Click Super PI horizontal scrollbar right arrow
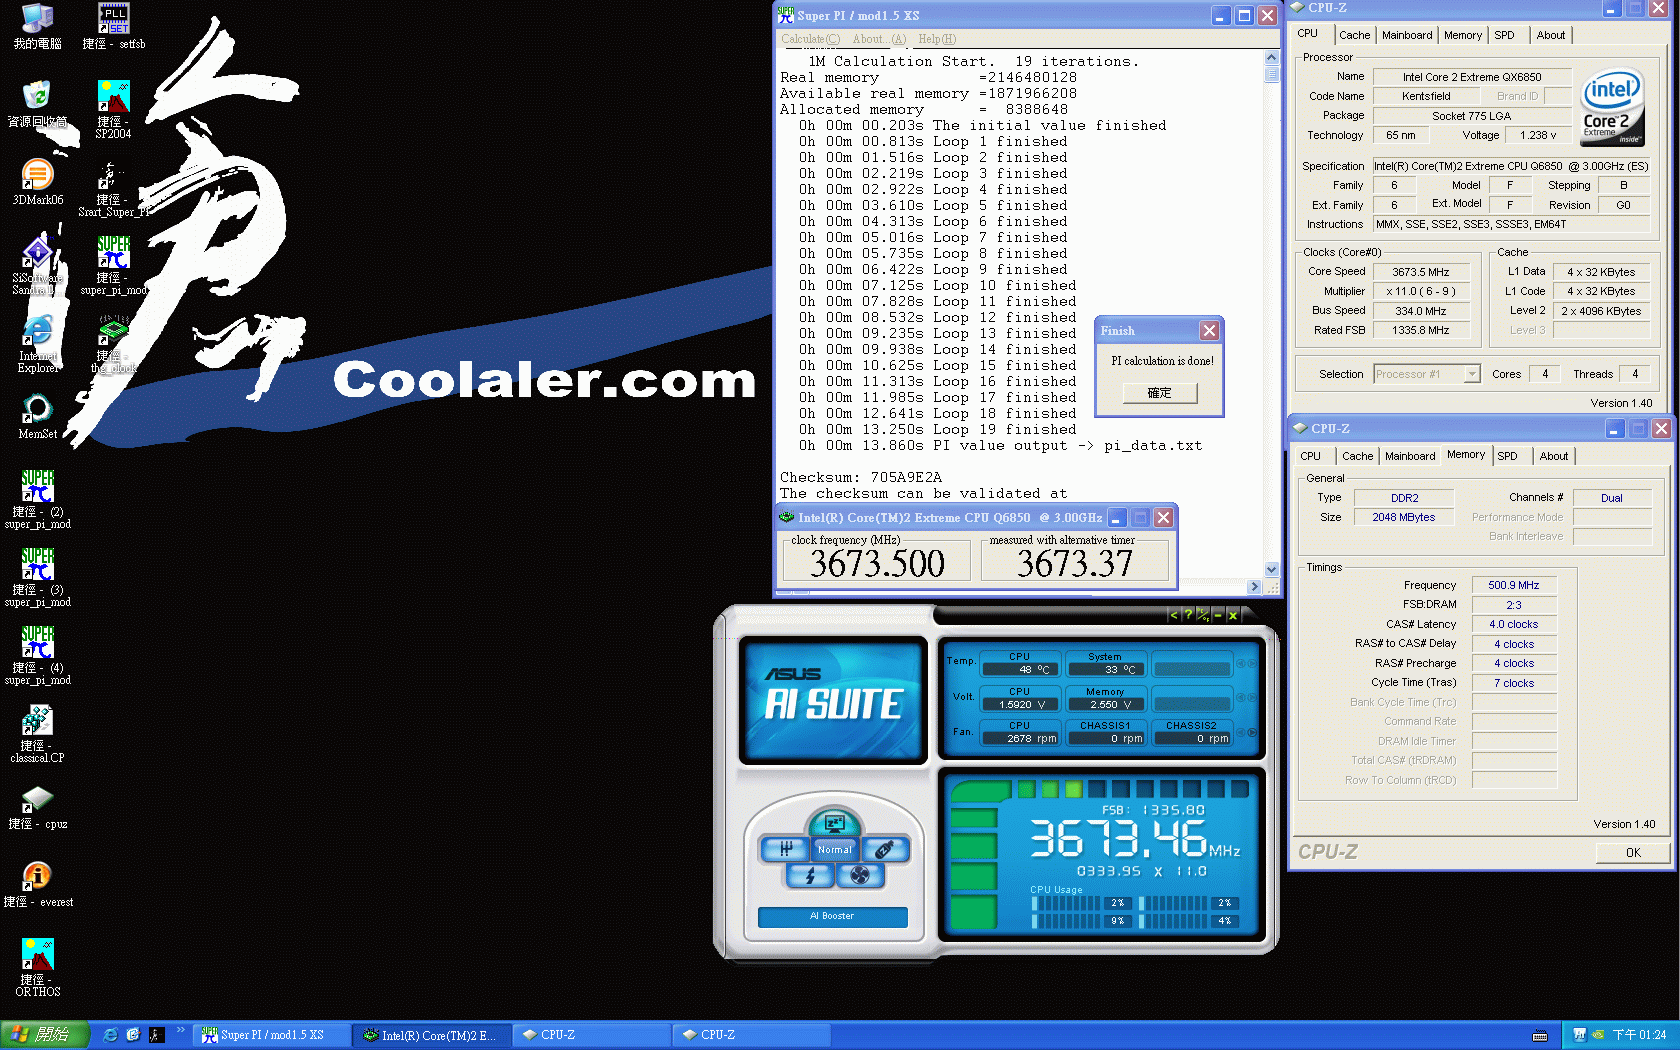 tap(1254, 587)
